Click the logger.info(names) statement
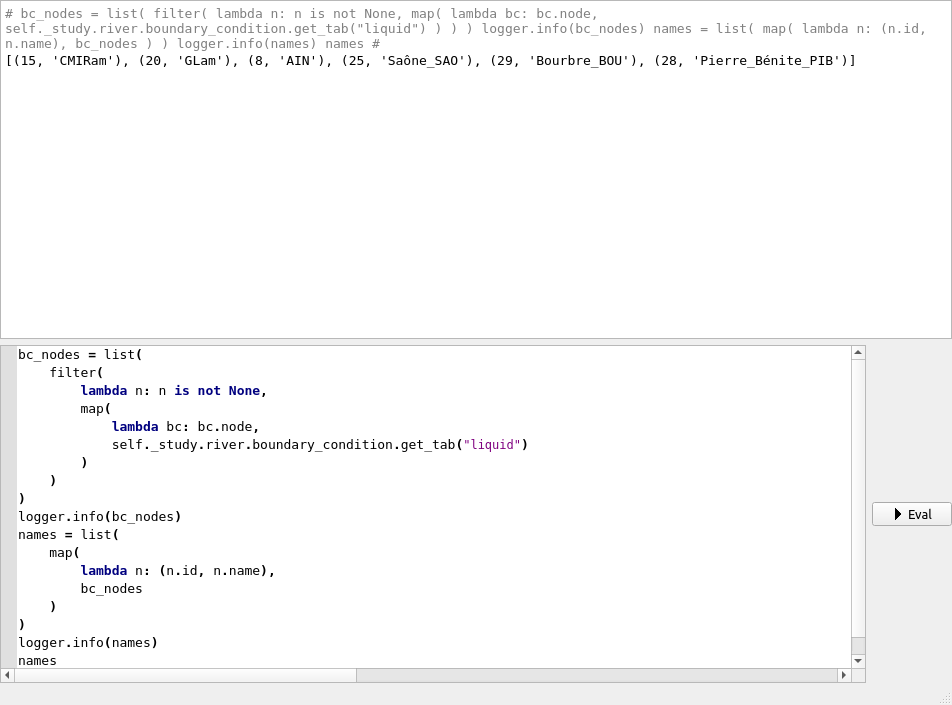 click(87, 642)
